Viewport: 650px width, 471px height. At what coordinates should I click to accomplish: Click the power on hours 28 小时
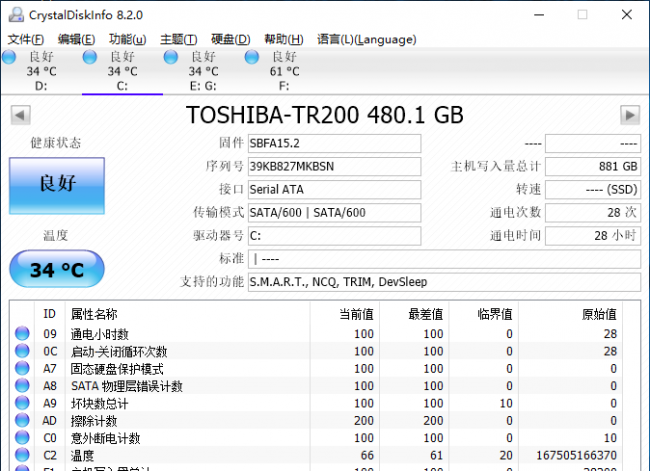tap(593, 236)
